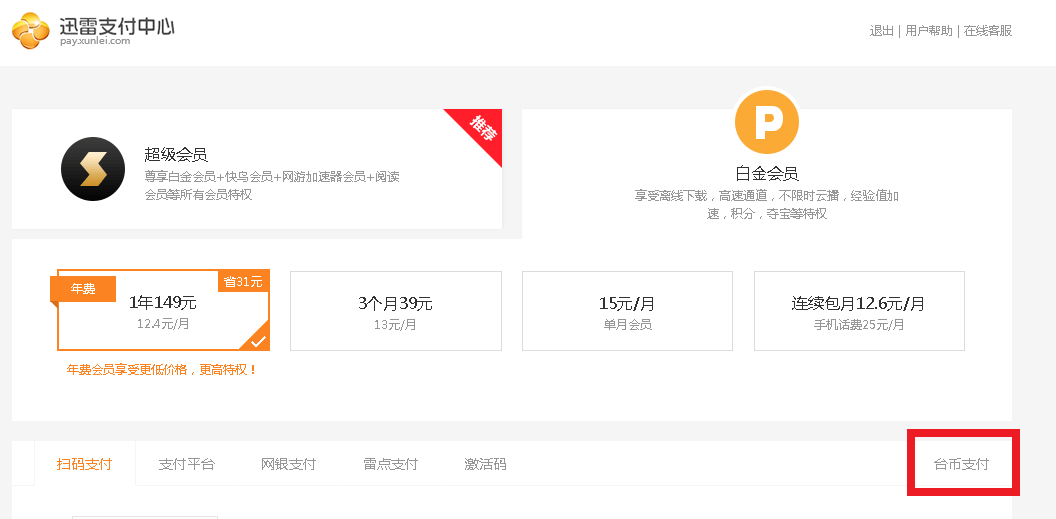Screen dimensions: 1056x519
Task: Click the 白金会员 privileges description text
Action: coord(766,205)
